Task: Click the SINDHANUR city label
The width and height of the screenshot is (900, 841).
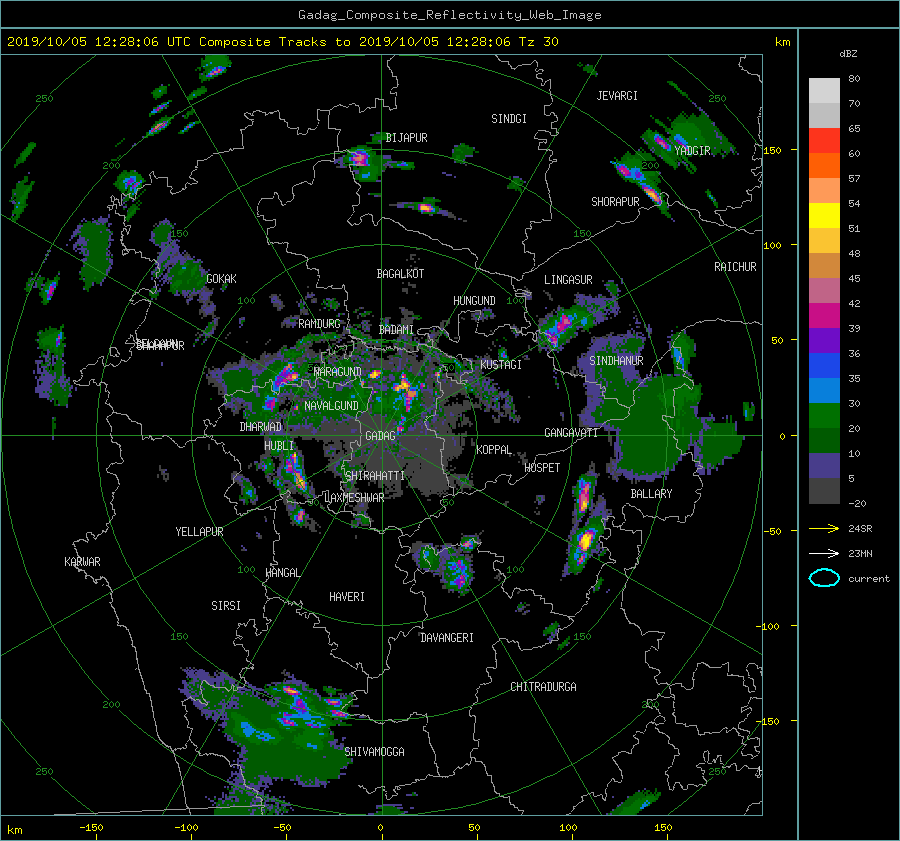Action: (x=616, y=361)
